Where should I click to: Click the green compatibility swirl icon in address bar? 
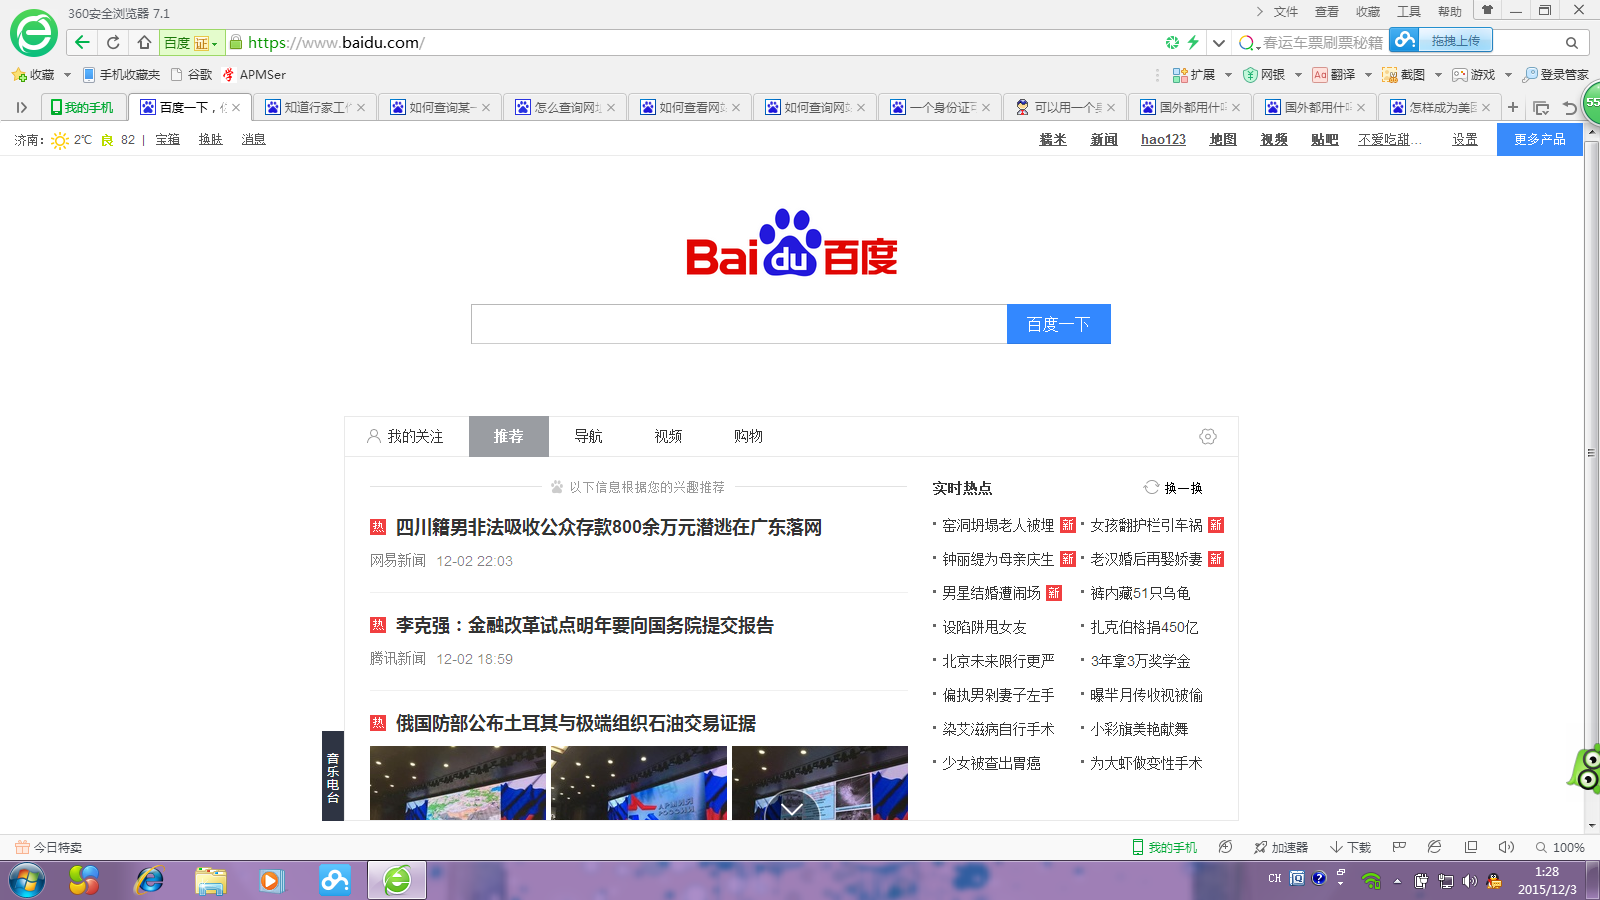(x=1172, y=42)
